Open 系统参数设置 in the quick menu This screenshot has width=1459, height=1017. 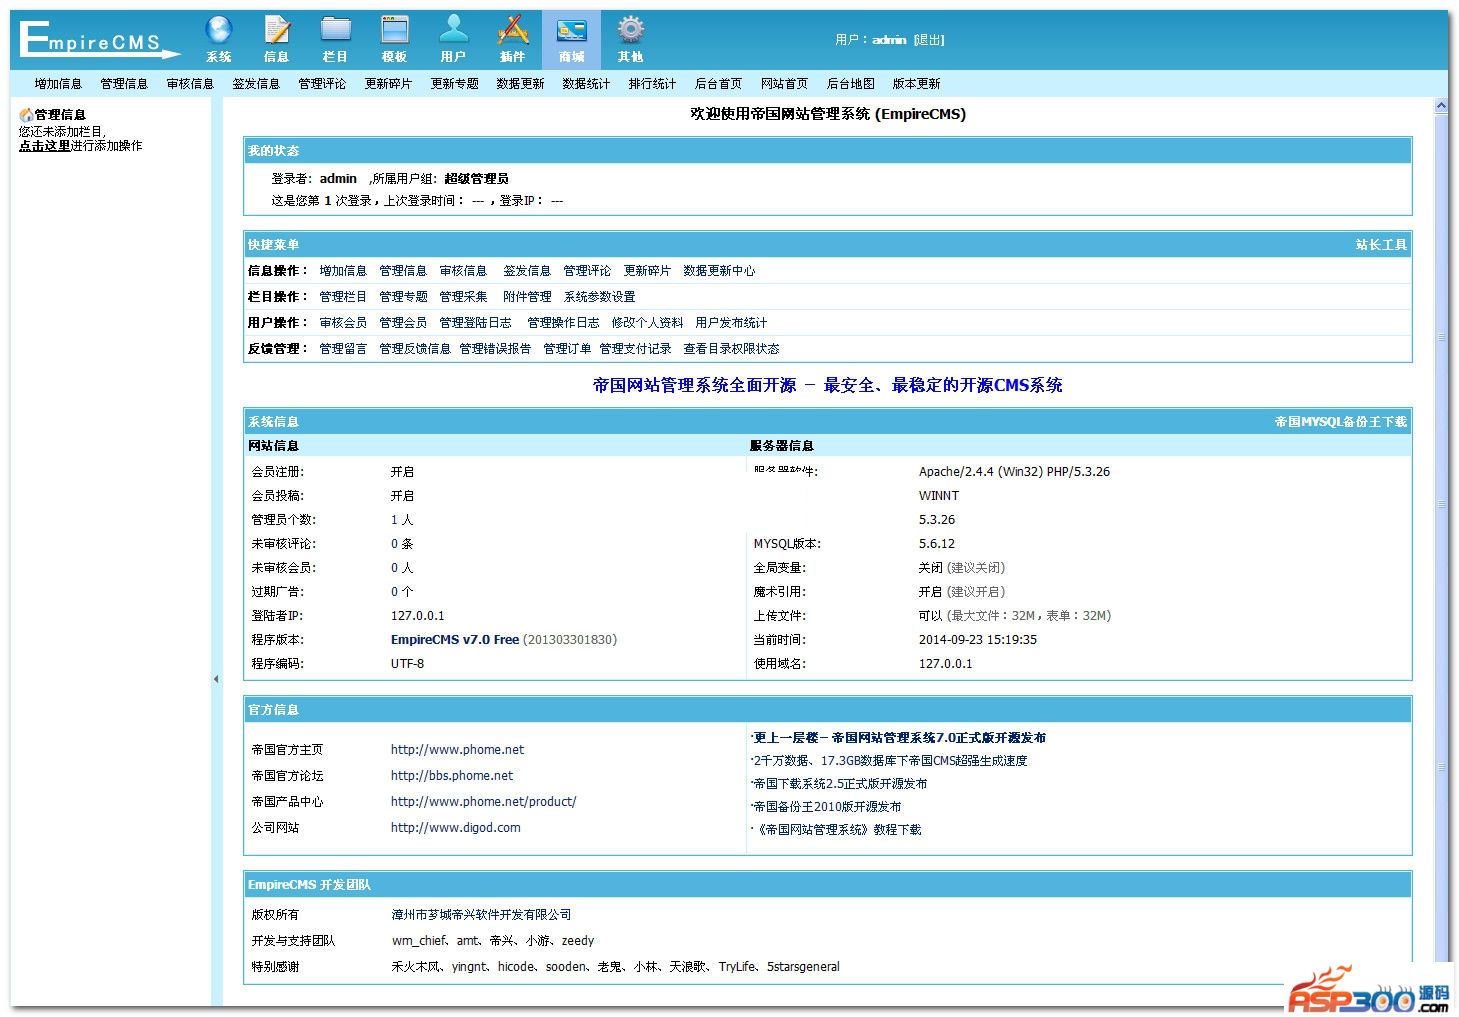tap(599, 297)
